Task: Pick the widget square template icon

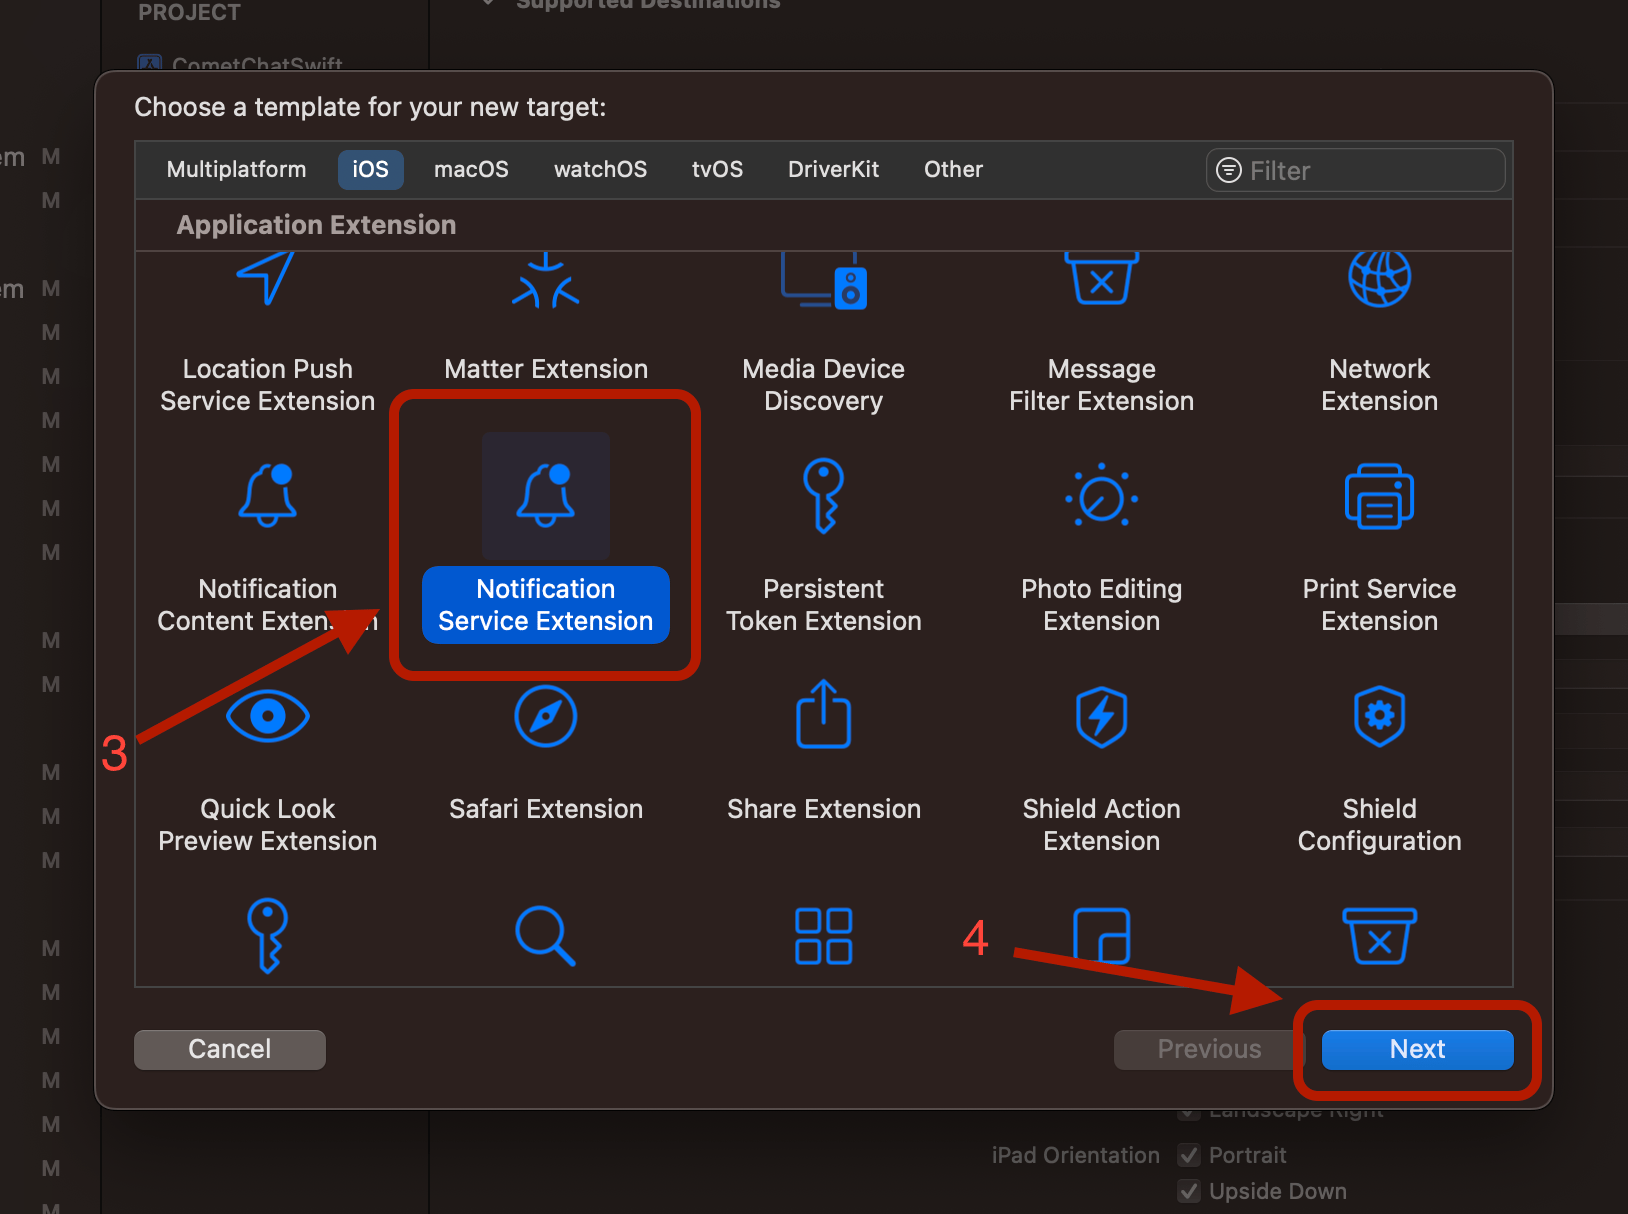Action: [1102, 936]
